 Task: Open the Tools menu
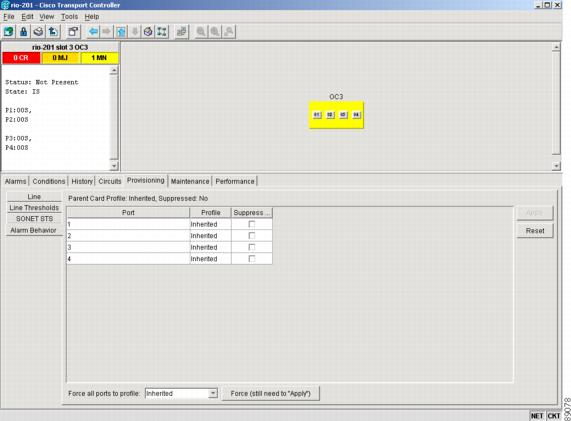[69, 17]
